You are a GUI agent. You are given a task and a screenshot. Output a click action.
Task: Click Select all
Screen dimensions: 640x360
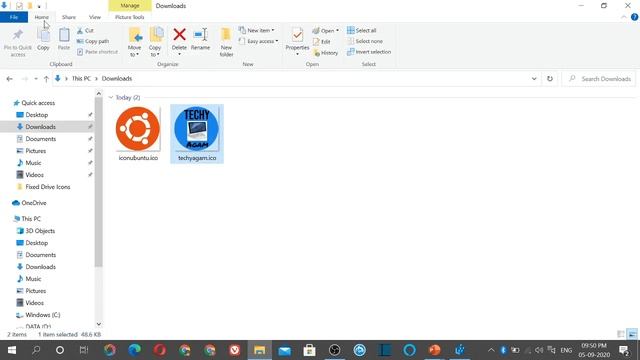click(x=362, y=31)
